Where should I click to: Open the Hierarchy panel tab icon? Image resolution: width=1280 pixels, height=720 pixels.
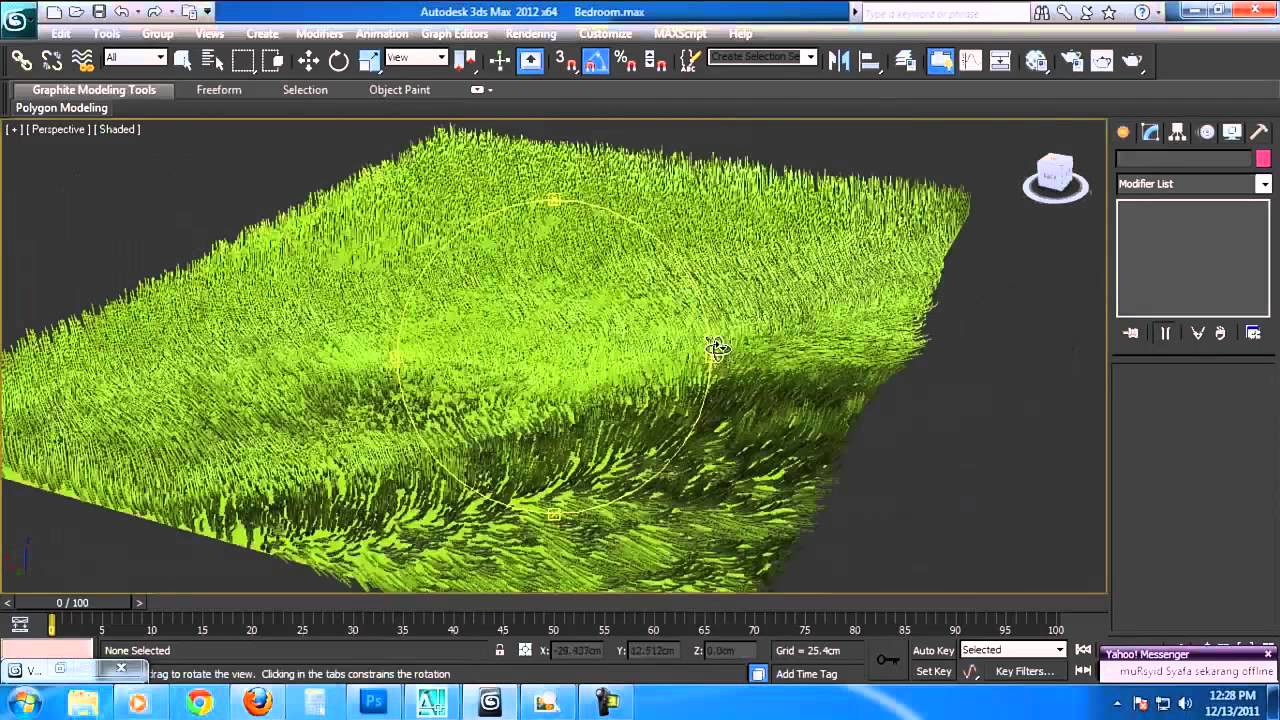pos(1177,132)
